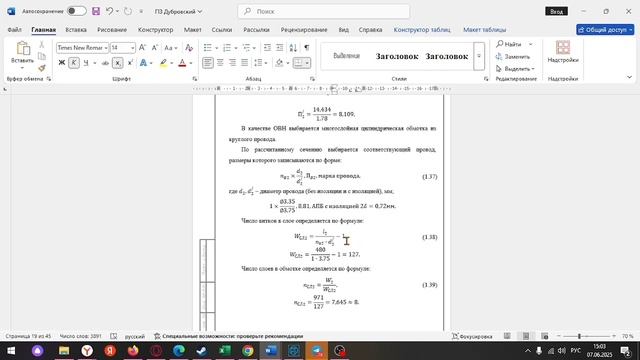This screenshot has height=360, width=640.
Task: Expand the Styles gallery
Action: 479,56
